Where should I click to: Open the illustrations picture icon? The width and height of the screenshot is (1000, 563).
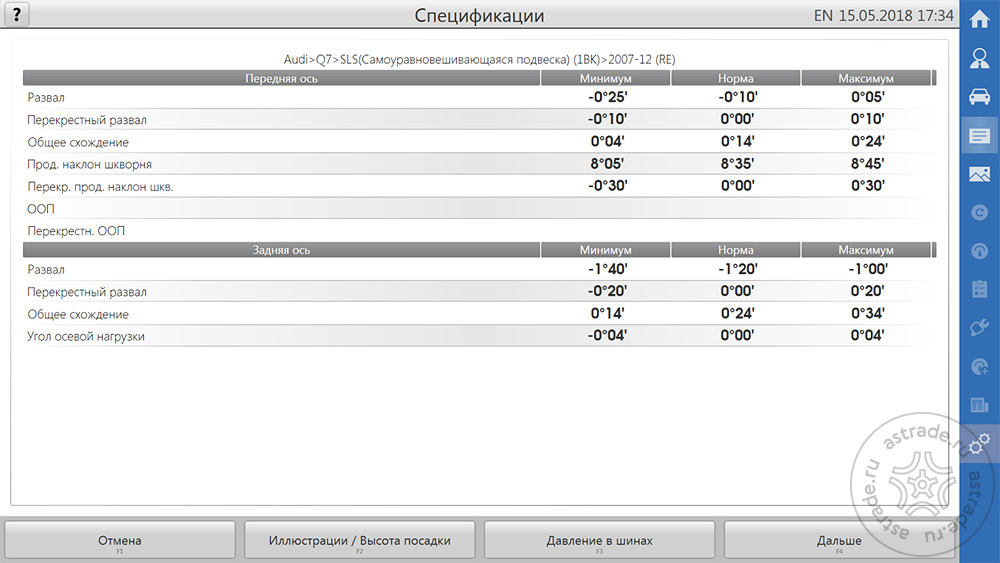[x=980, y=174]
